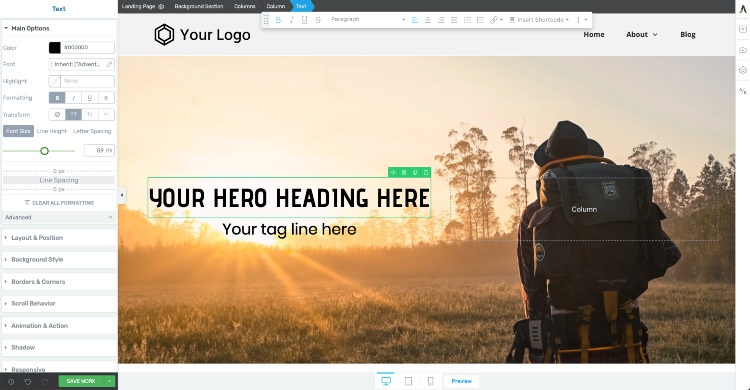
Task: Expand the Borders & Corners section
Action: coord(59,281)
